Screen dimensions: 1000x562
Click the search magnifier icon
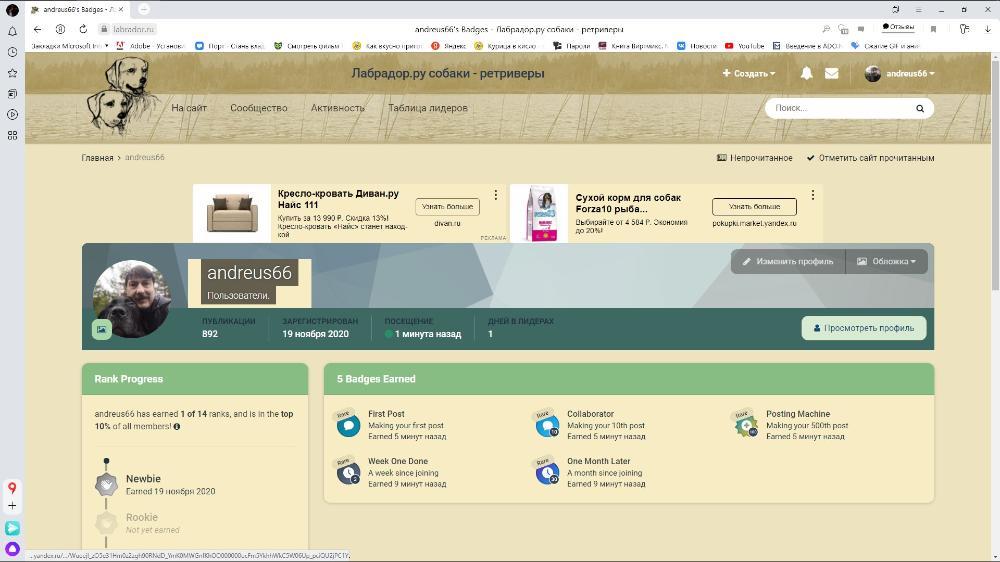tap(920, 108)
